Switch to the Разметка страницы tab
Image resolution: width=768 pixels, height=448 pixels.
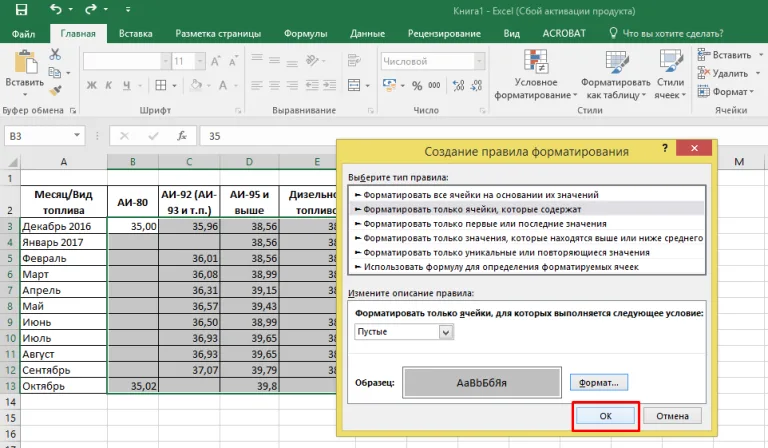click(x=218, y=34)
